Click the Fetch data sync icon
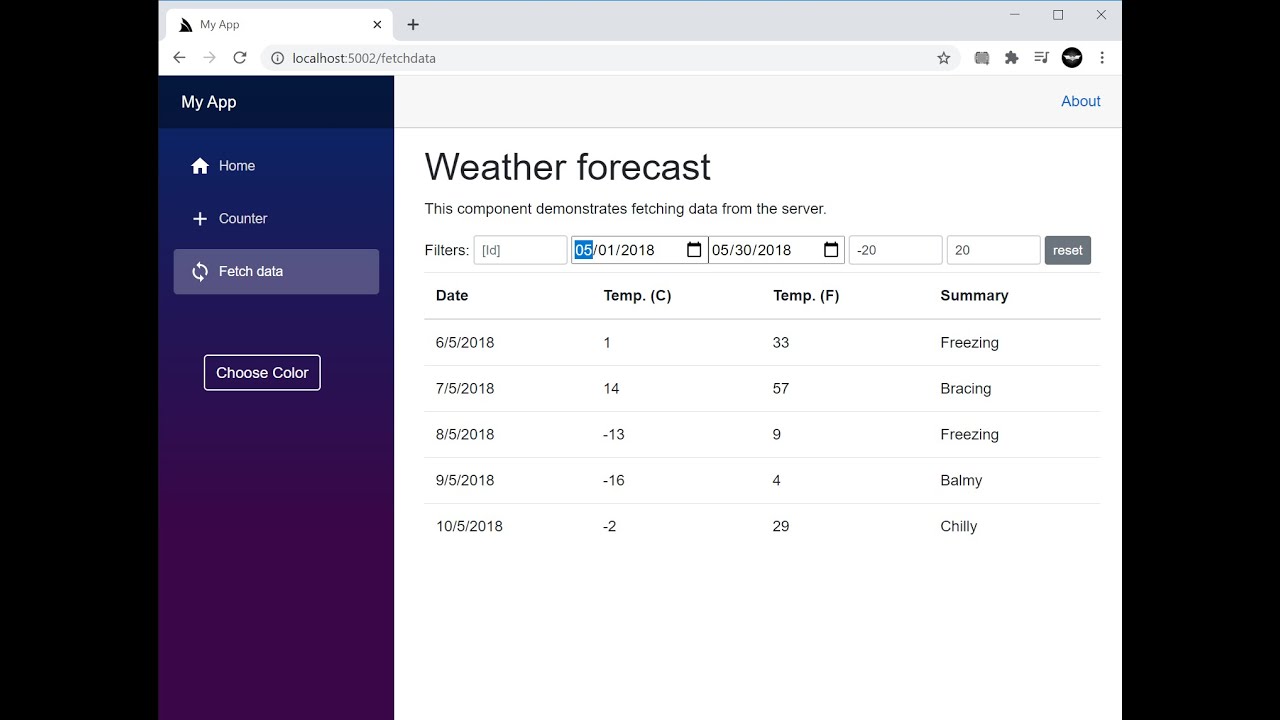 [200, 272]
